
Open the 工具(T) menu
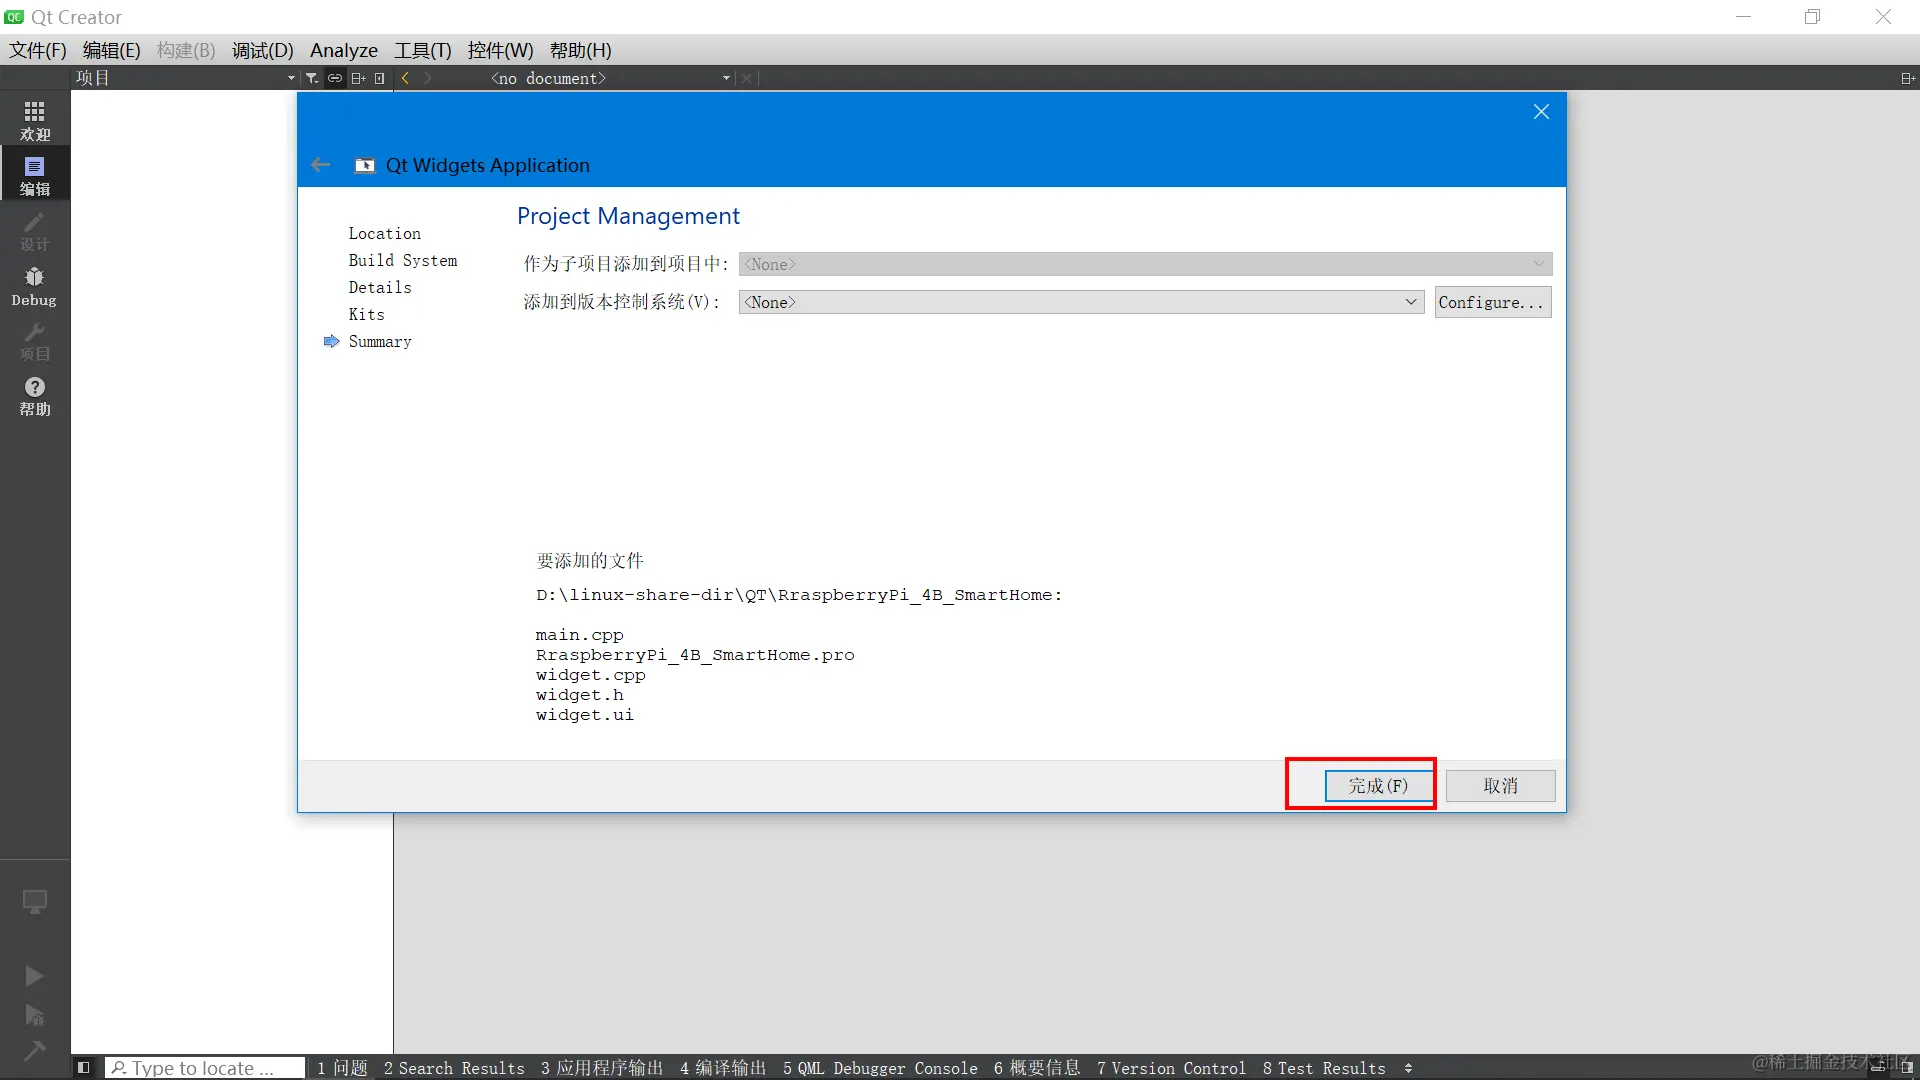click(423, 50)
